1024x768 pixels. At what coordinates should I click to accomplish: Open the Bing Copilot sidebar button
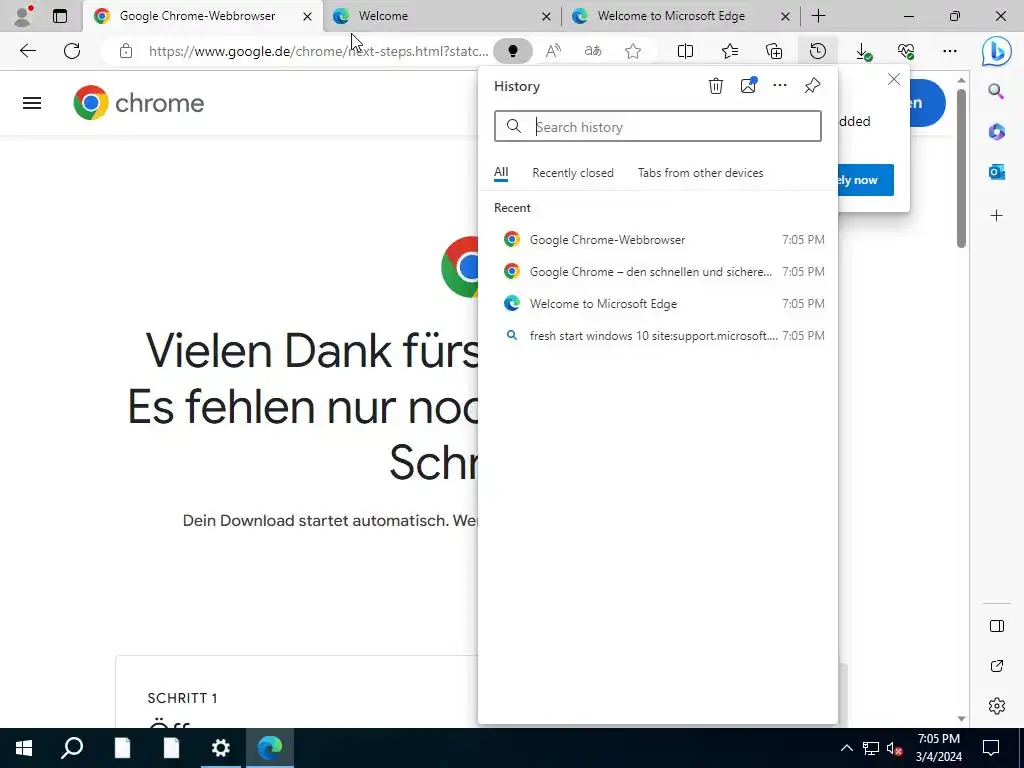pos(997,52)
